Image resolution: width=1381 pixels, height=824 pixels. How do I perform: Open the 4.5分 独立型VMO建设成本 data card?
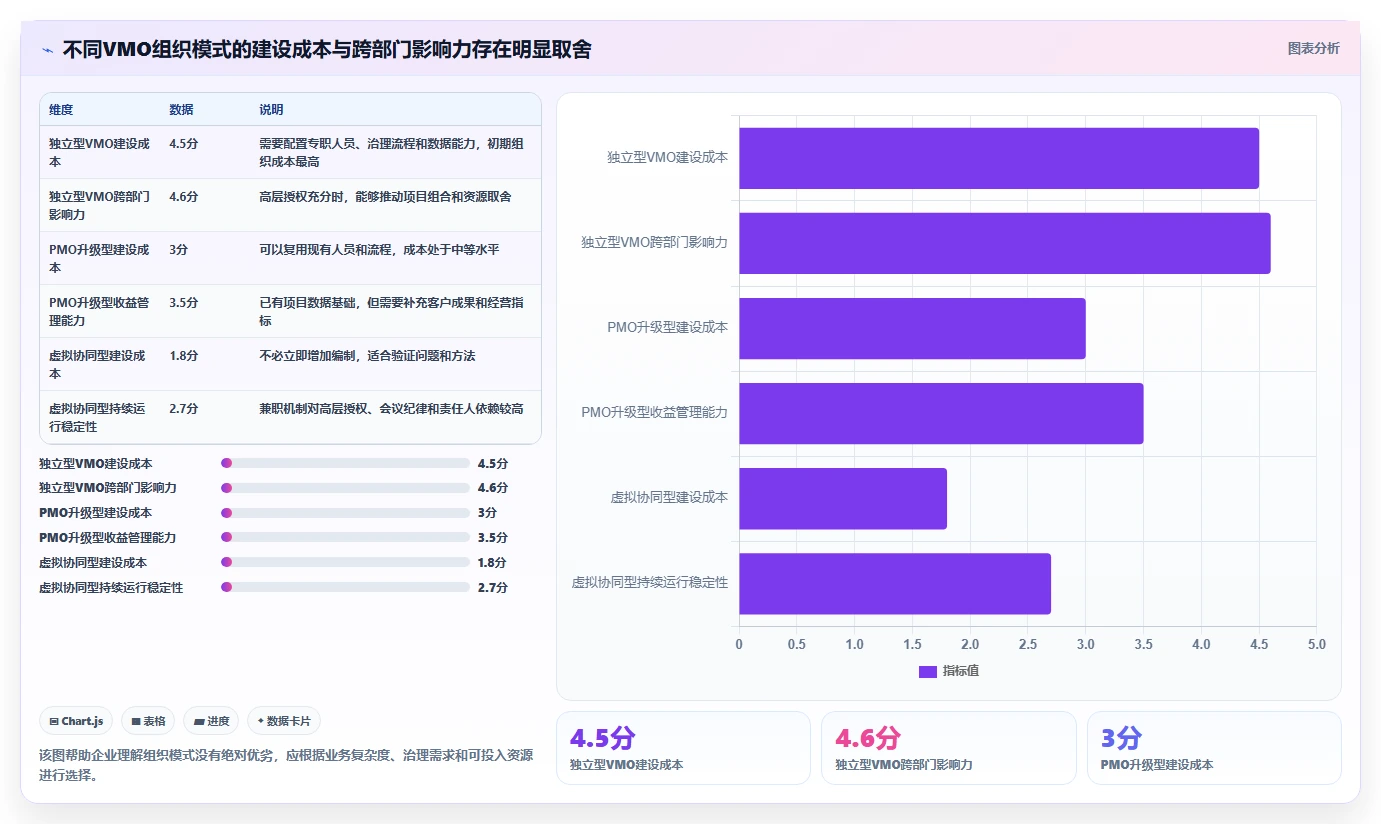tap(683, 748)
